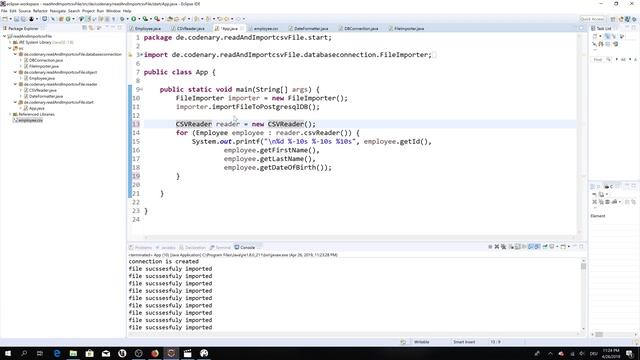Click the Save All toolbar icon

tap(23, 19)
